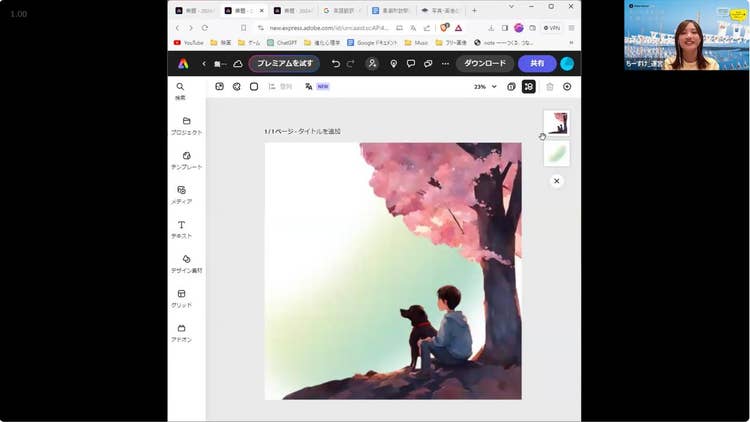Switch to the Google Docs browser tab
The image size is (750, 422).
tap(391, 10)
